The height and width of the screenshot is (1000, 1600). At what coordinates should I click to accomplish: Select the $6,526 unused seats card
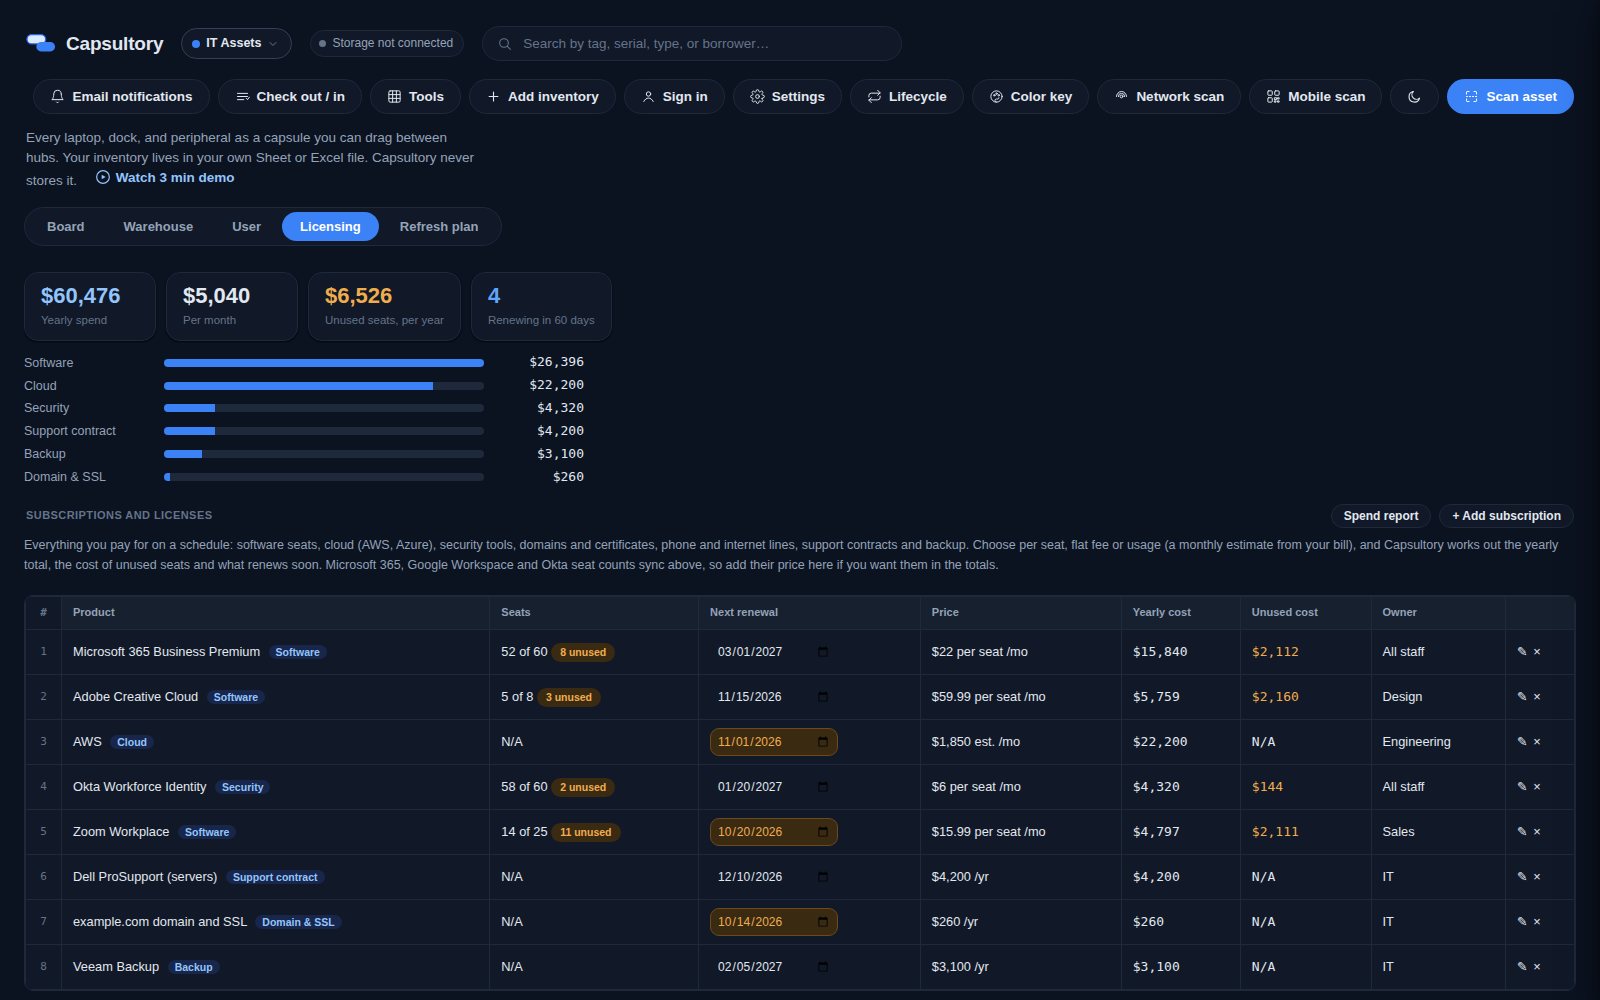(x=384, y=307)
